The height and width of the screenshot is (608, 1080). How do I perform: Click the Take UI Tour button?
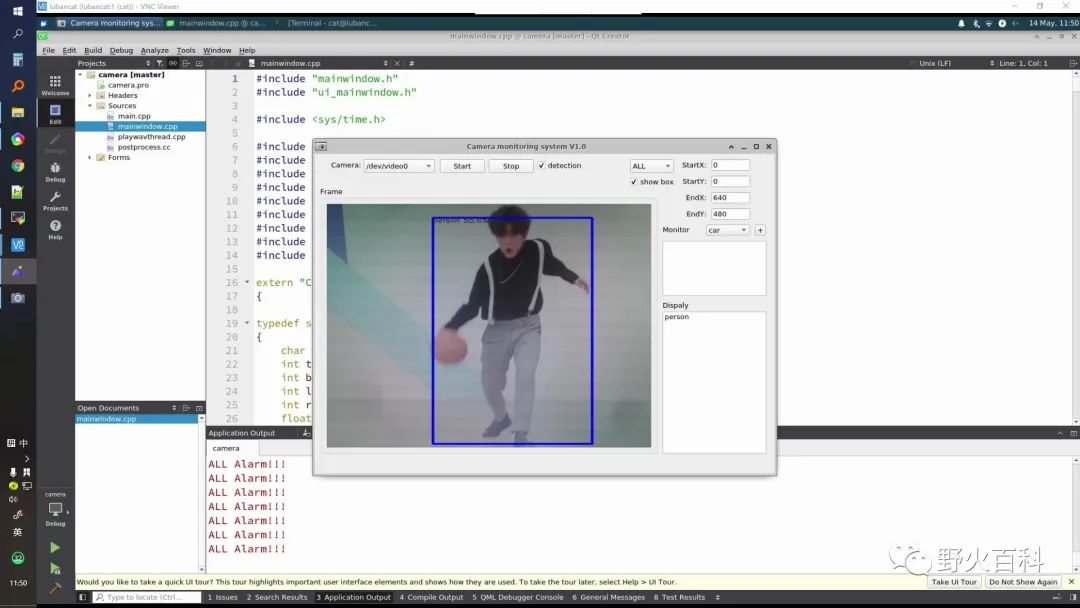(954, 582)
